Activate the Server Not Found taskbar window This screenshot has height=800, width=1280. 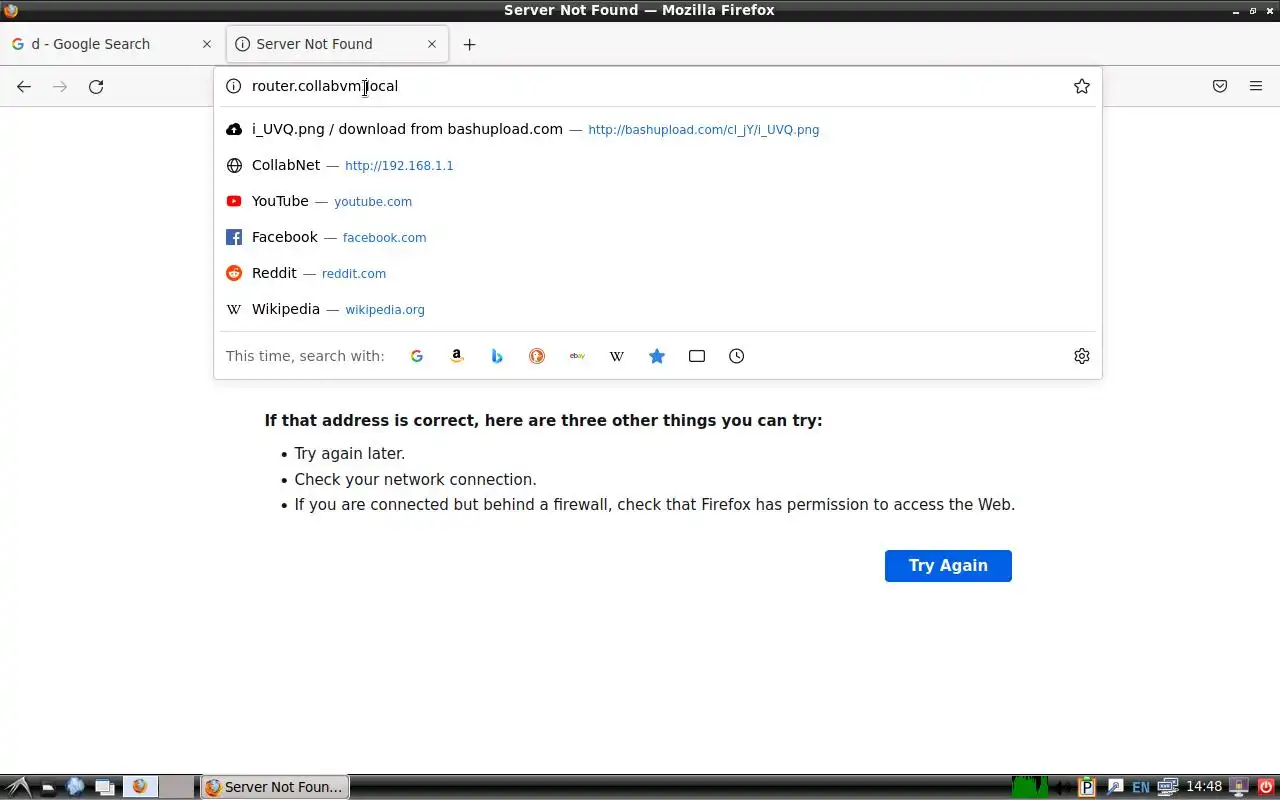[x=275, y=787]
